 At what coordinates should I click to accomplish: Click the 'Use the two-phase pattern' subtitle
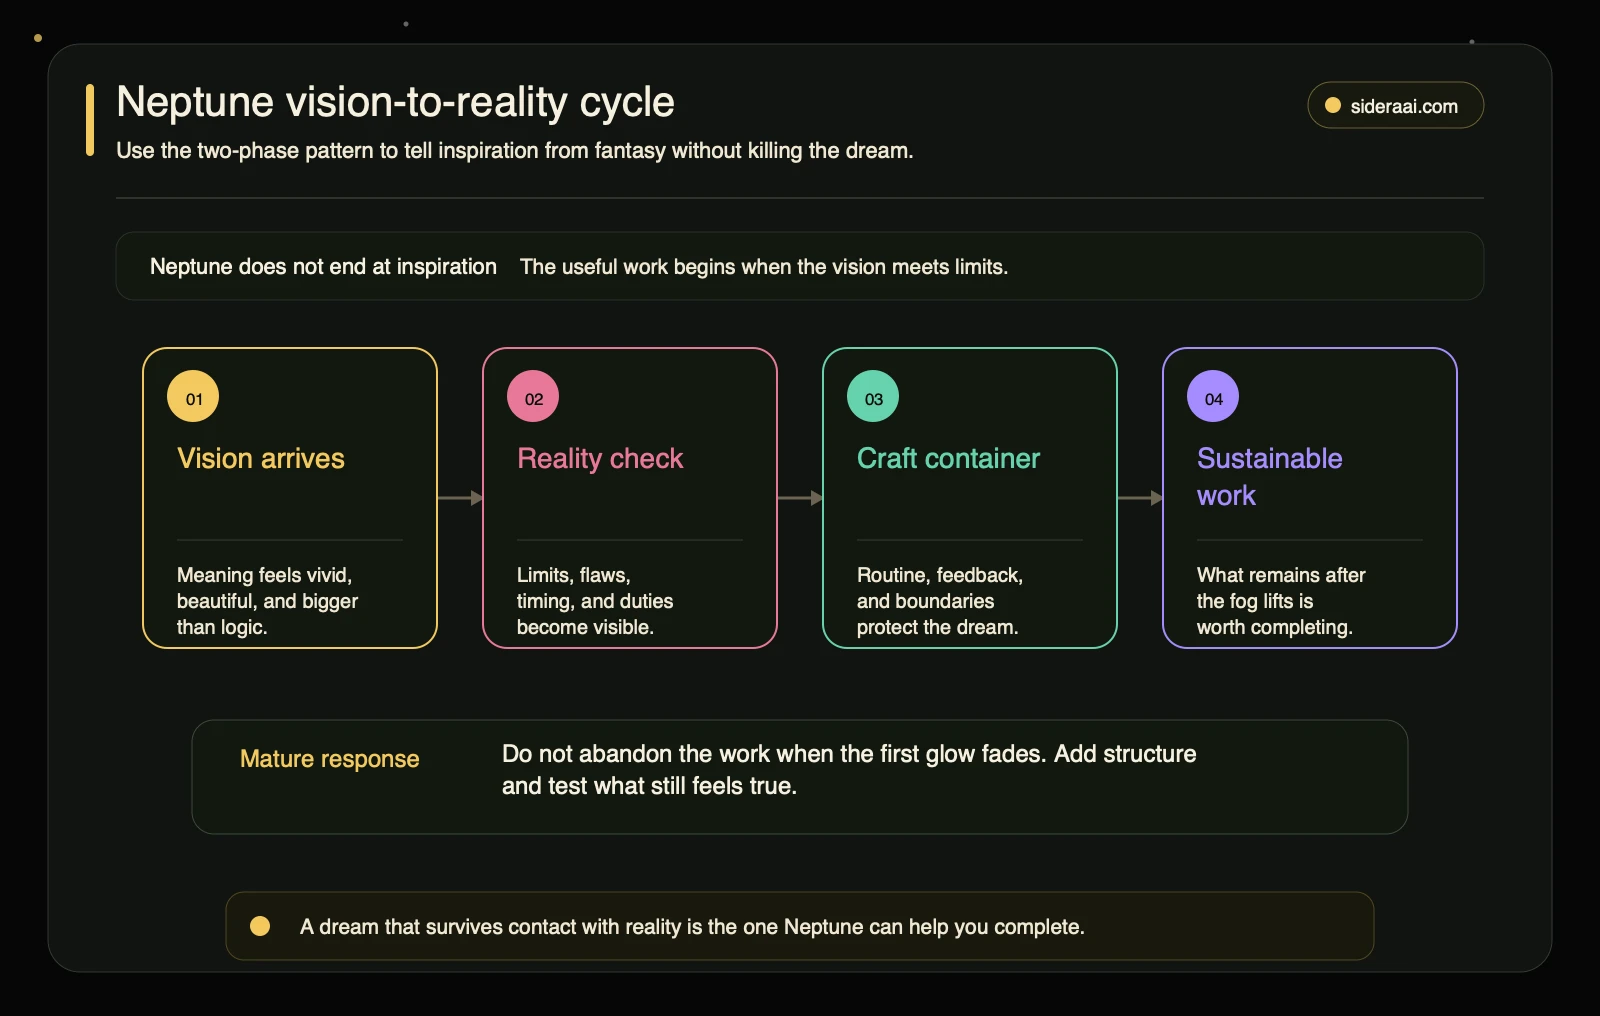[x=515, y=151]
